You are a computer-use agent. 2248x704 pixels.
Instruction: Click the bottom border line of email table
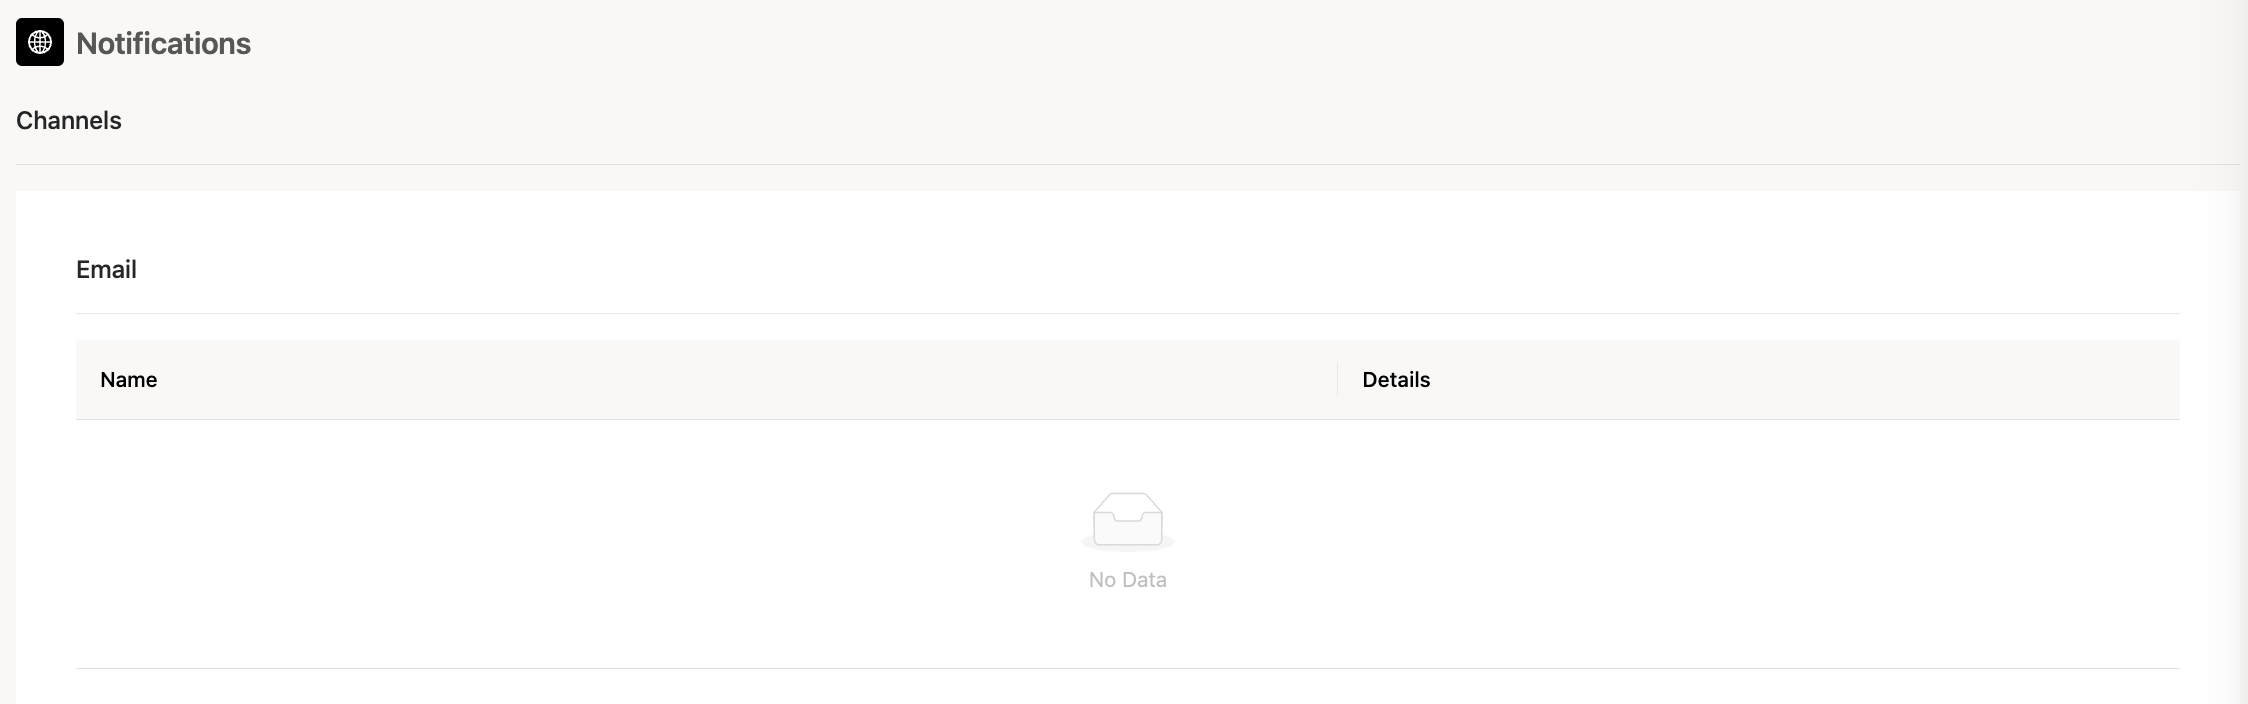(1128, 668)
